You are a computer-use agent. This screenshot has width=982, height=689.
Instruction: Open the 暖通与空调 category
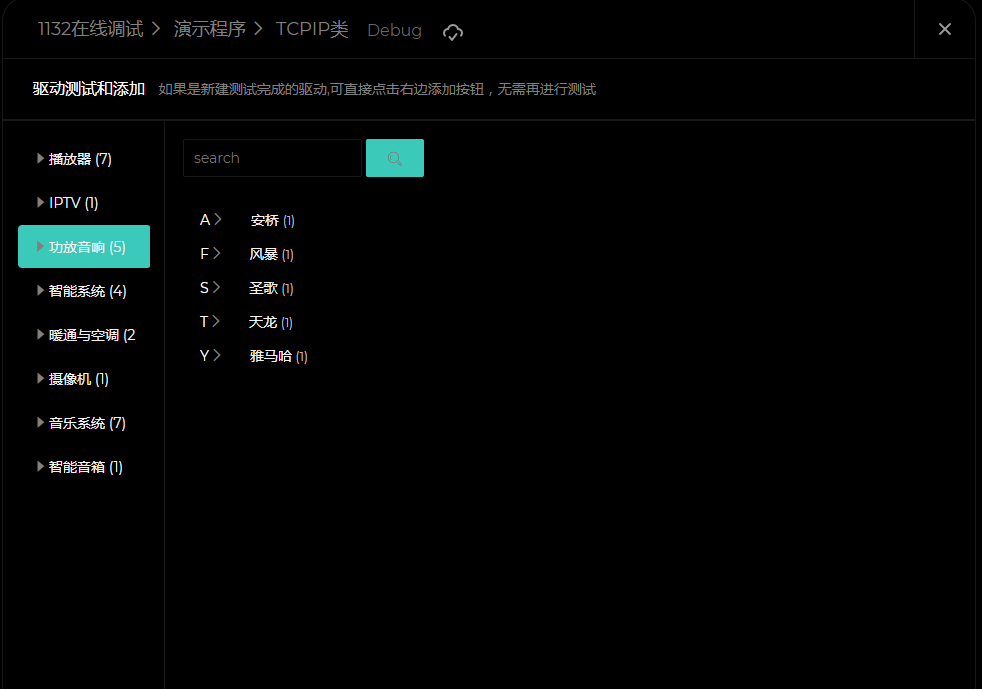tap(91, 335)
